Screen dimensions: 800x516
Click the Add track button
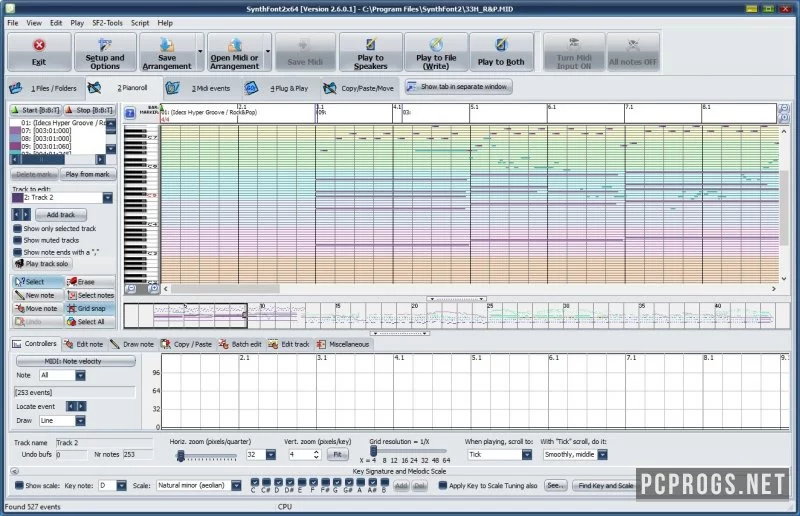[x=60, y=215]
